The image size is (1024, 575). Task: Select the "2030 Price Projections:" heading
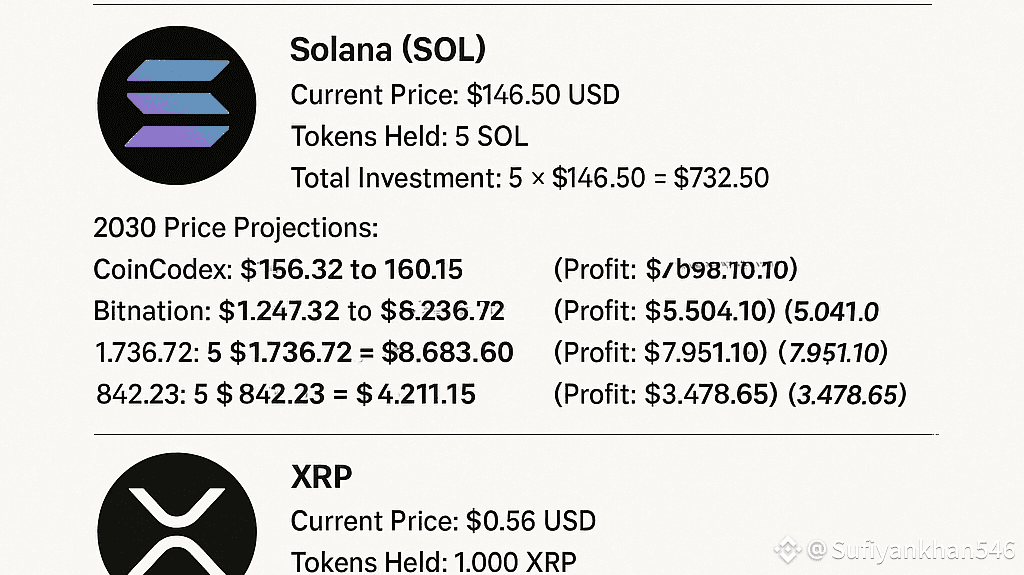[x=236, y=228]
